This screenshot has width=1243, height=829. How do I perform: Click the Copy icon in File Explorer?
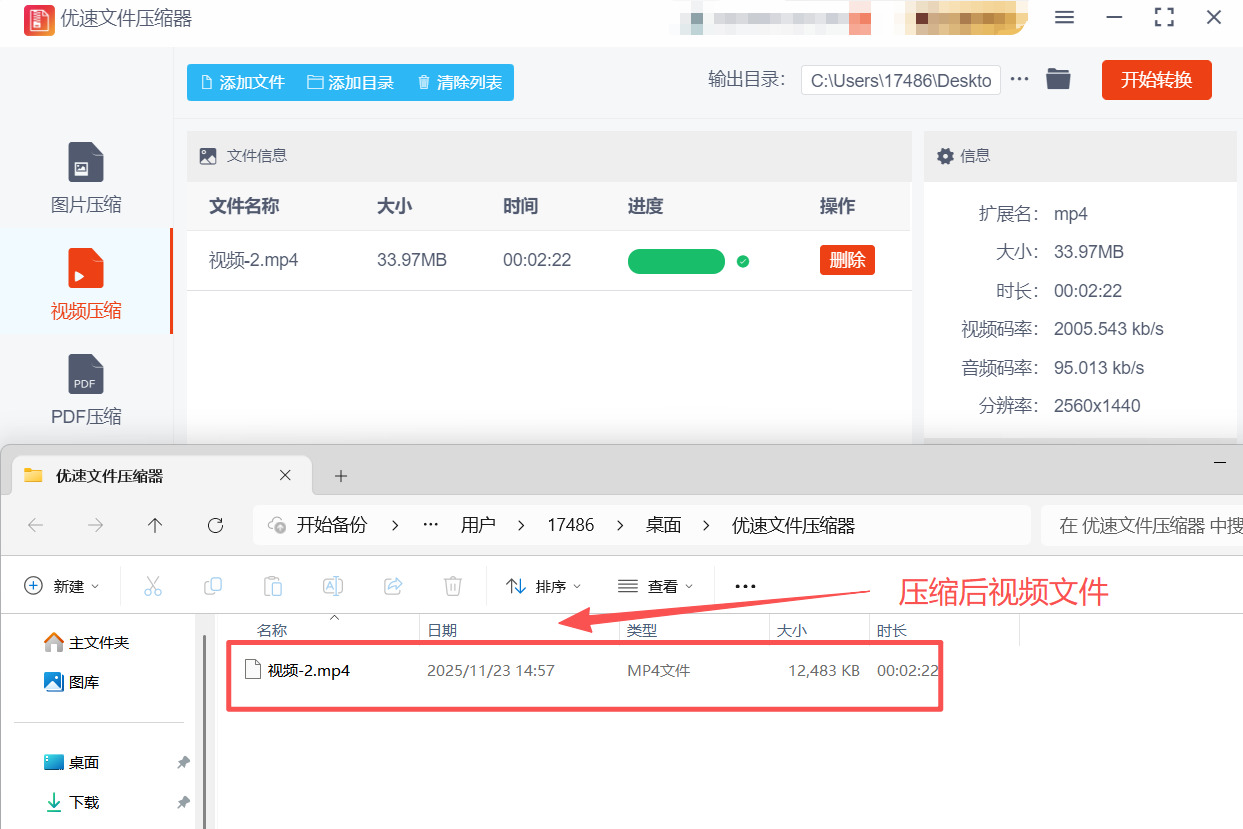coord(212,586)
